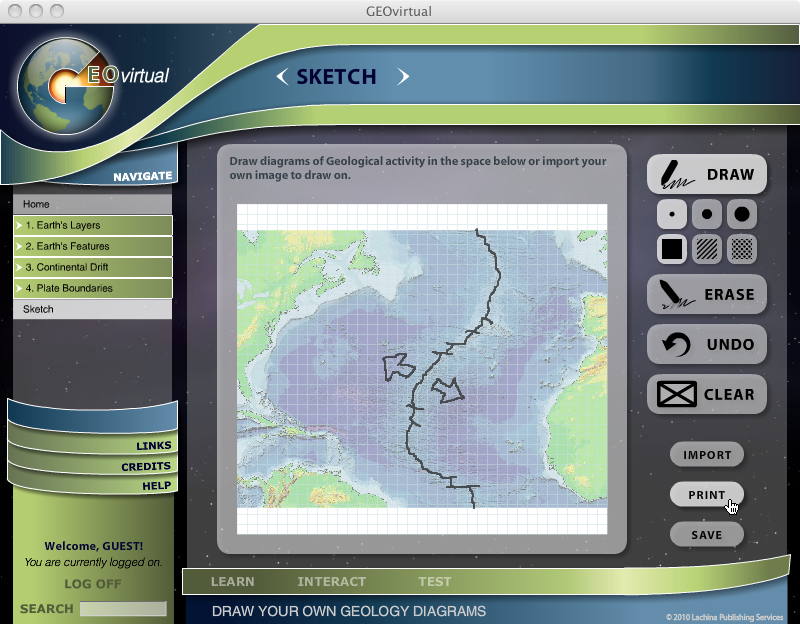This screenshot has width=800, height=624.
Task: Click the map drawing canvas
Action: 422,369
